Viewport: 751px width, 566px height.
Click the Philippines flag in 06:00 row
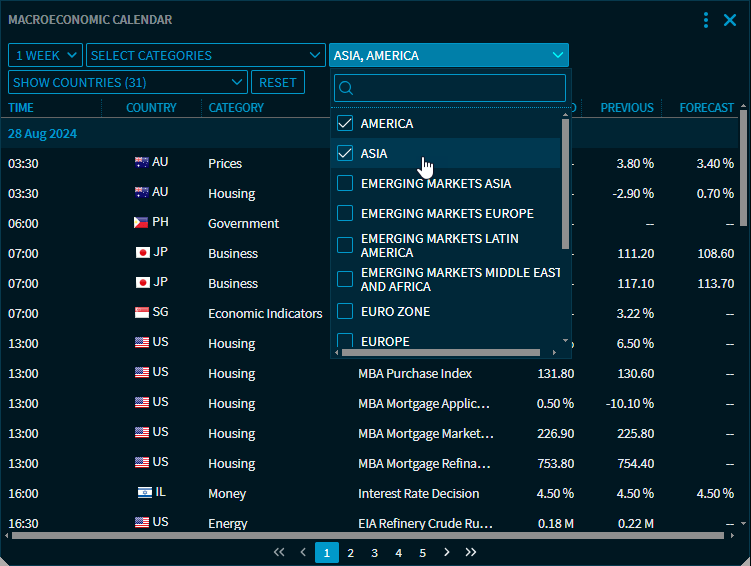[141, 223]
